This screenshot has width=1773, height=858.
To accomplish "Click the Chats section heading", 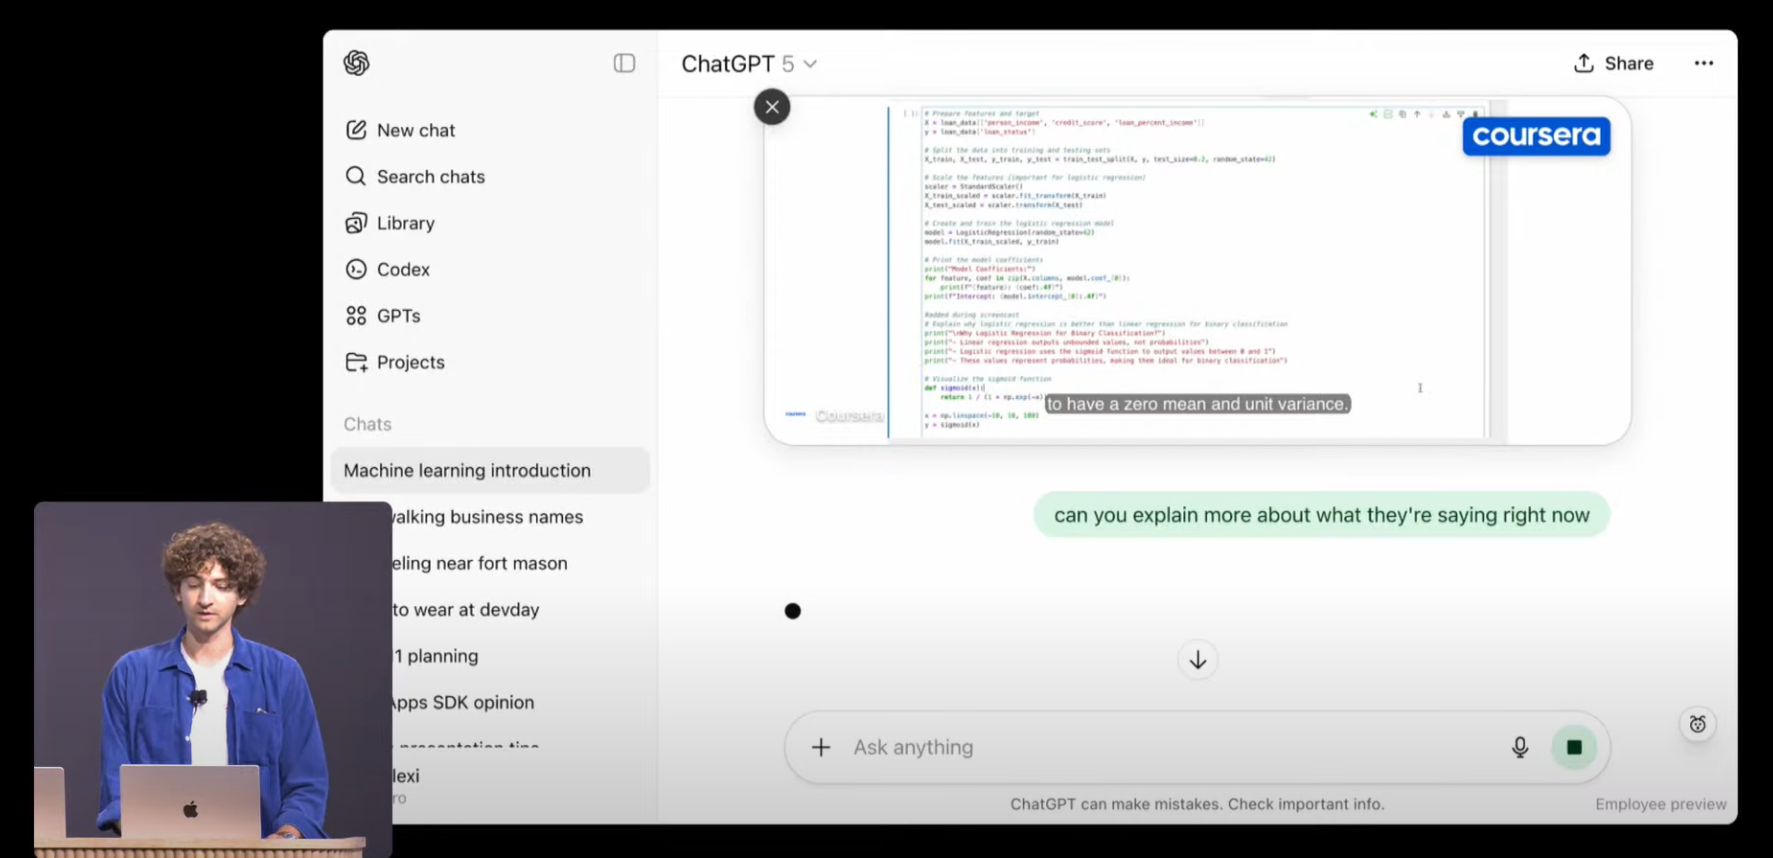I will coord(367,424).
